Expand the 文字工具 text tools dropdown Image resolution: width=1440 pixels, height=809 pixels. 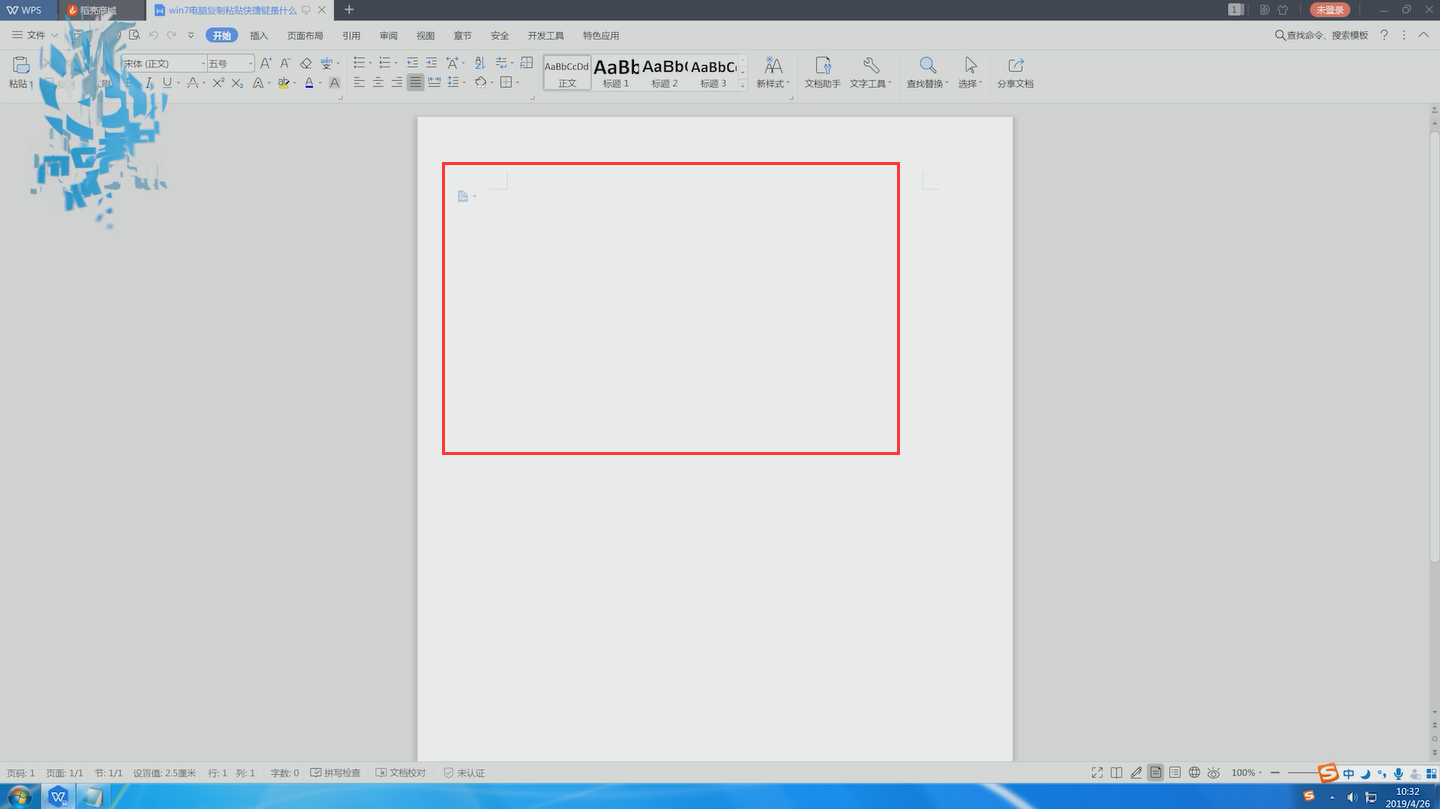pyautogui.click(x=889, y=84)
